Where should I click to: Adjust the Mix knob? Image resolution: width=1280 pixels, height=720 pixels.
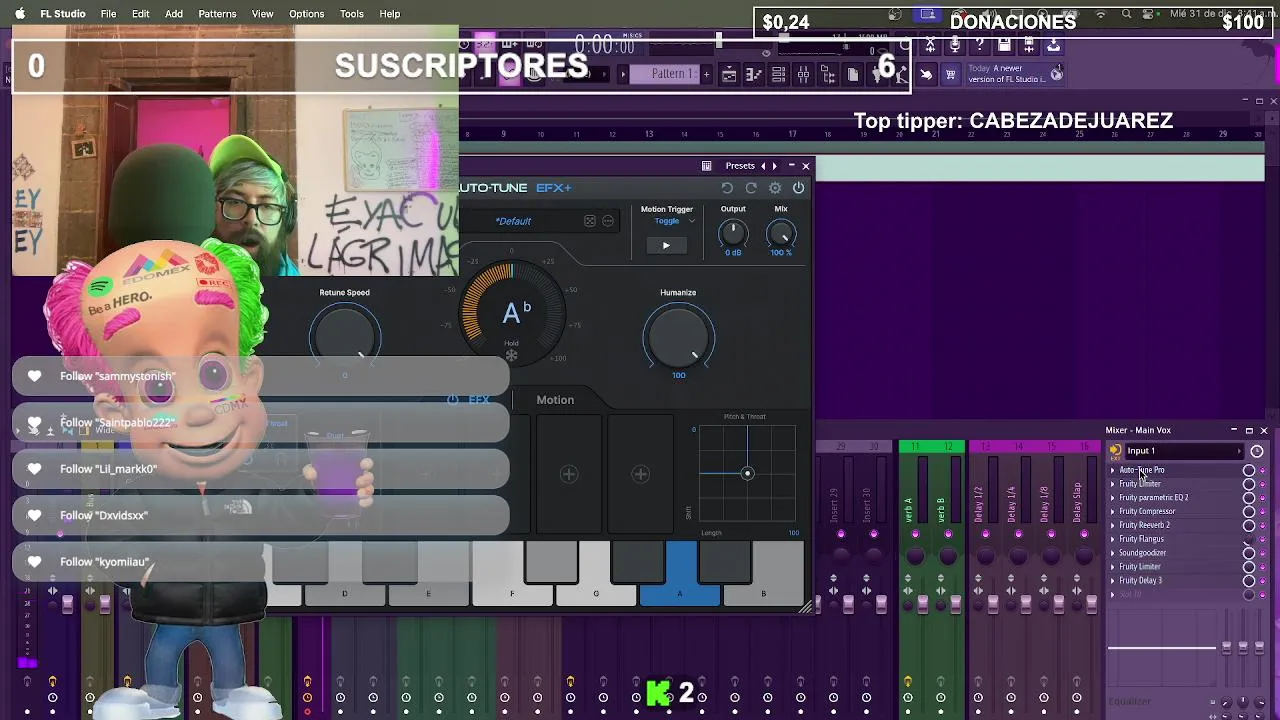781,234
